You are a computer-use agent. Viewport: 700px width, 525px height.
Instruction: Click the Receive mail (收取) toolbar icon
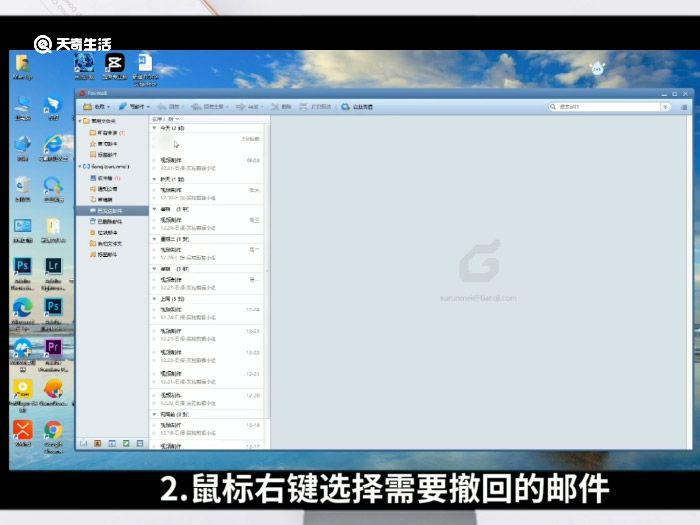(x=88, y=107)
